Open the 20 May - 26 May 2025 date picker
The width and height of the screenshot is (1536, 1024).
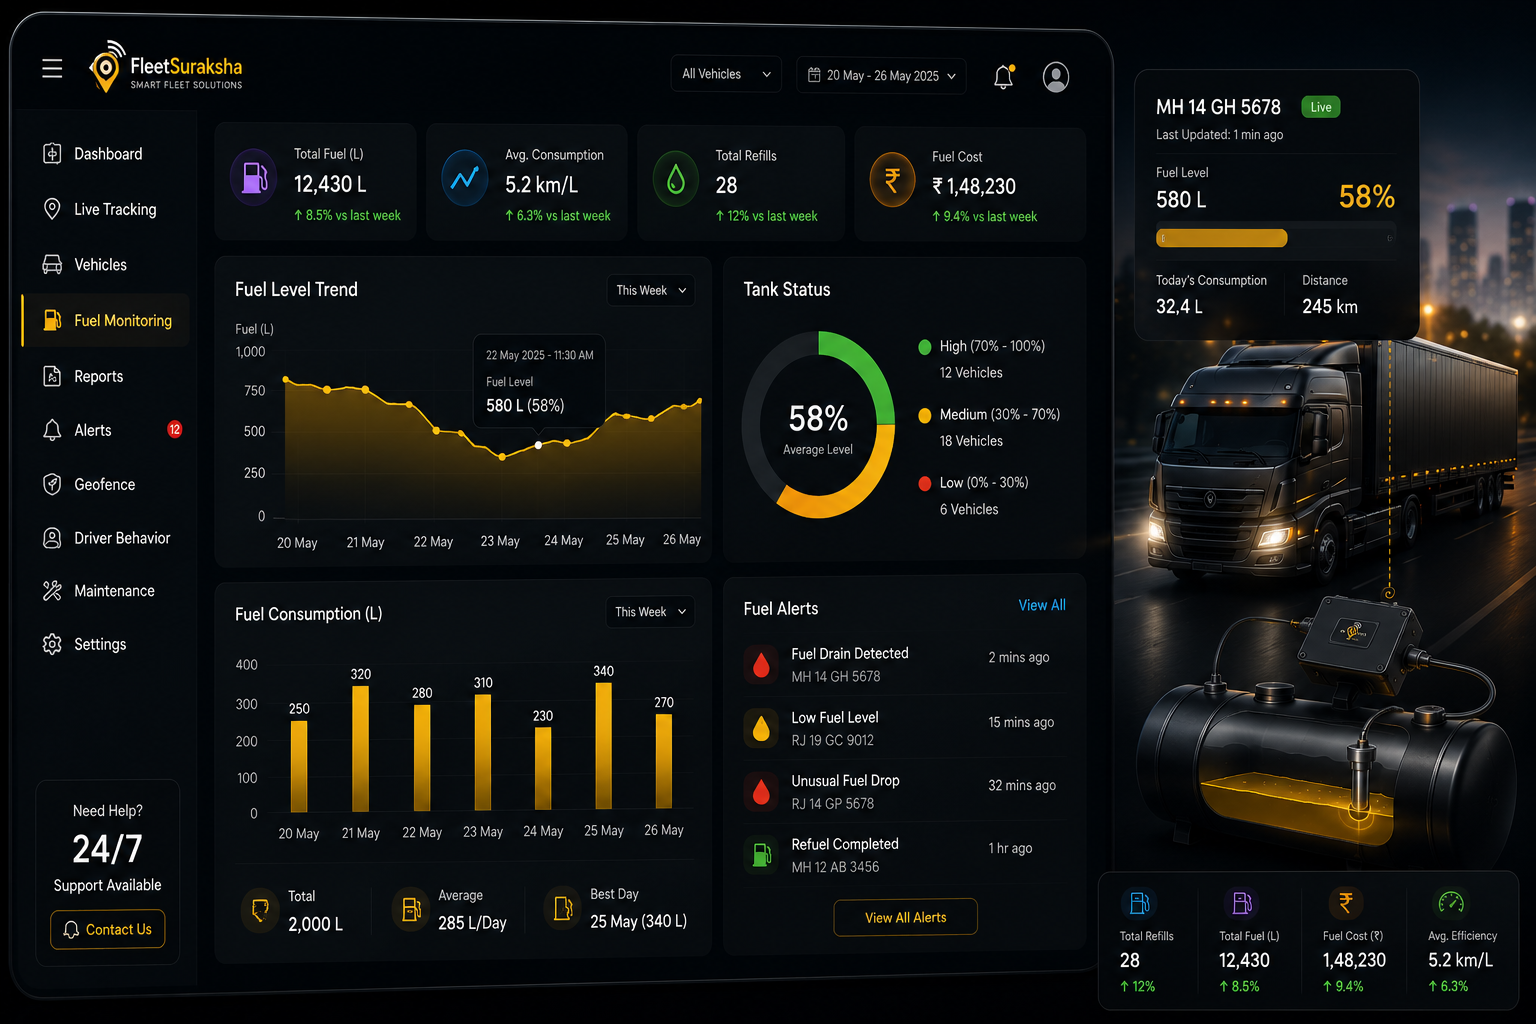[x=882, y=76]
